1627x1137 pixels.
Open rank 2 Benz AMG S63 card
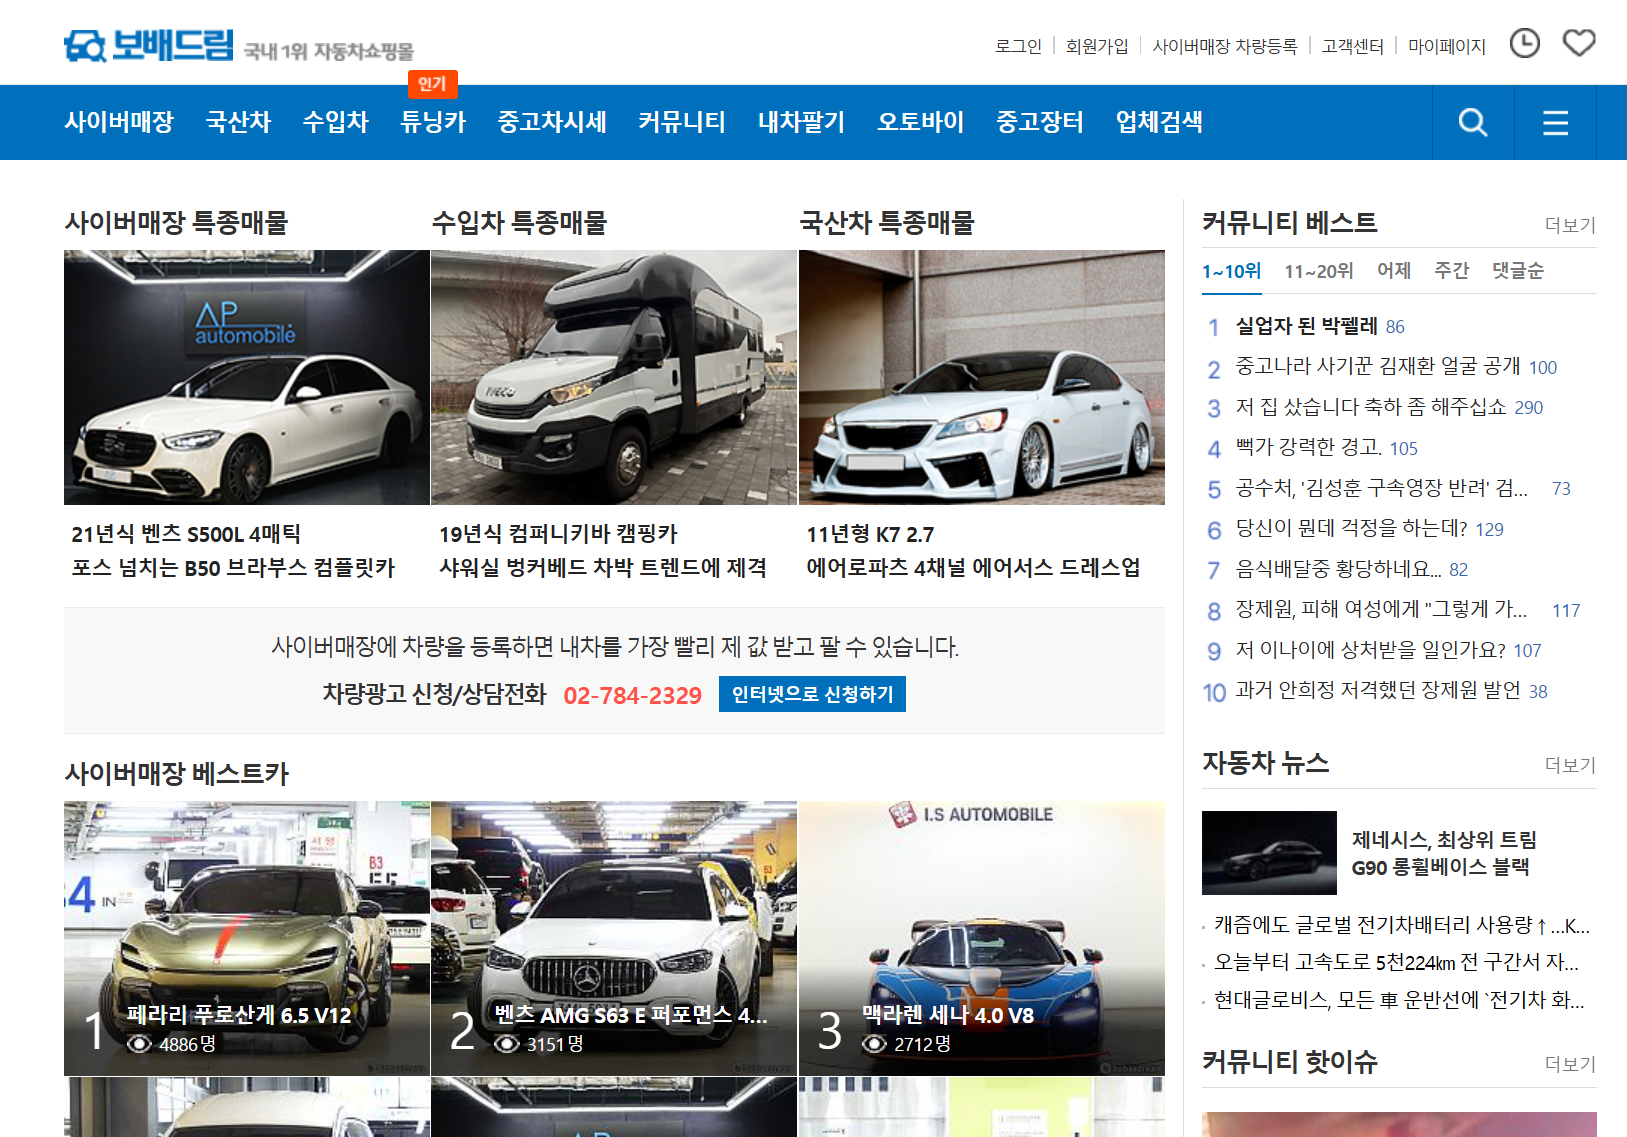614,938
